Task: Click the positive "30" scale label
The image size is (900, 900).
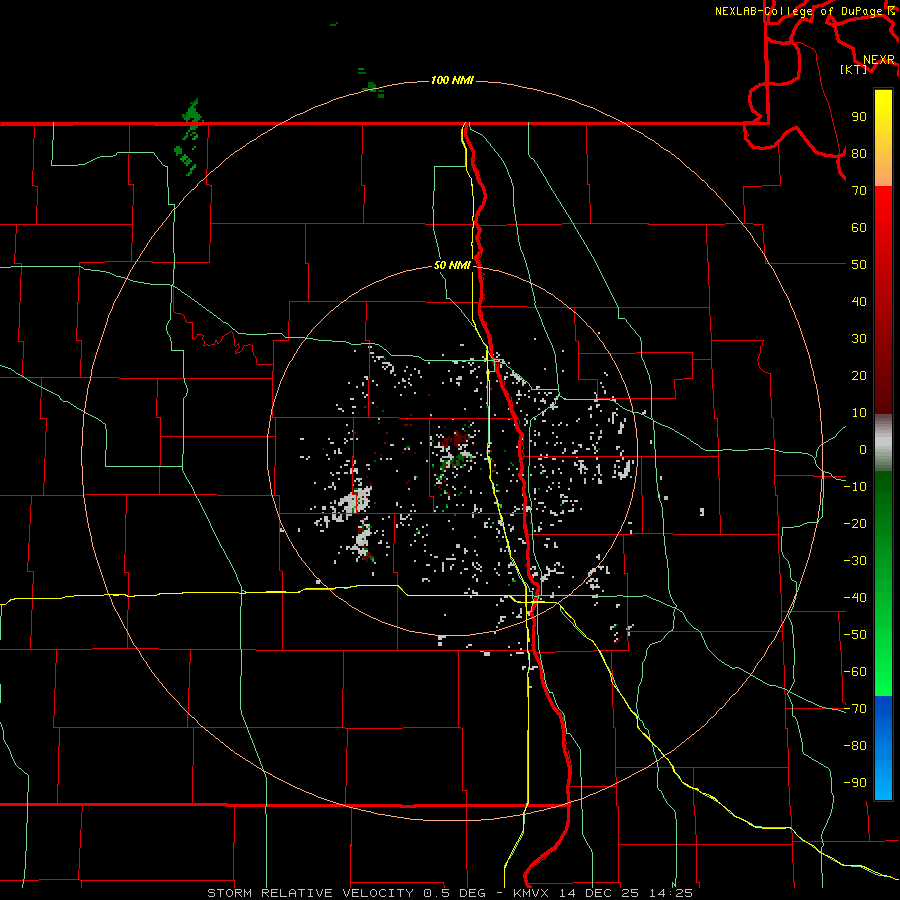Action: [x=859, y=339]
